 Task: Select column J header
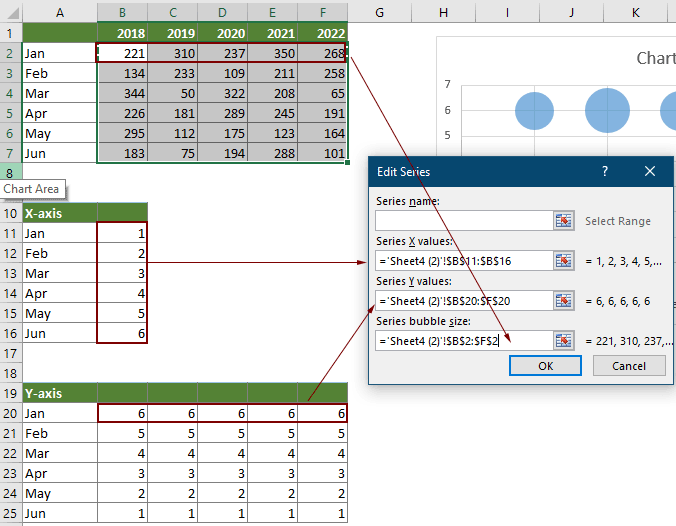click(571, 13)
